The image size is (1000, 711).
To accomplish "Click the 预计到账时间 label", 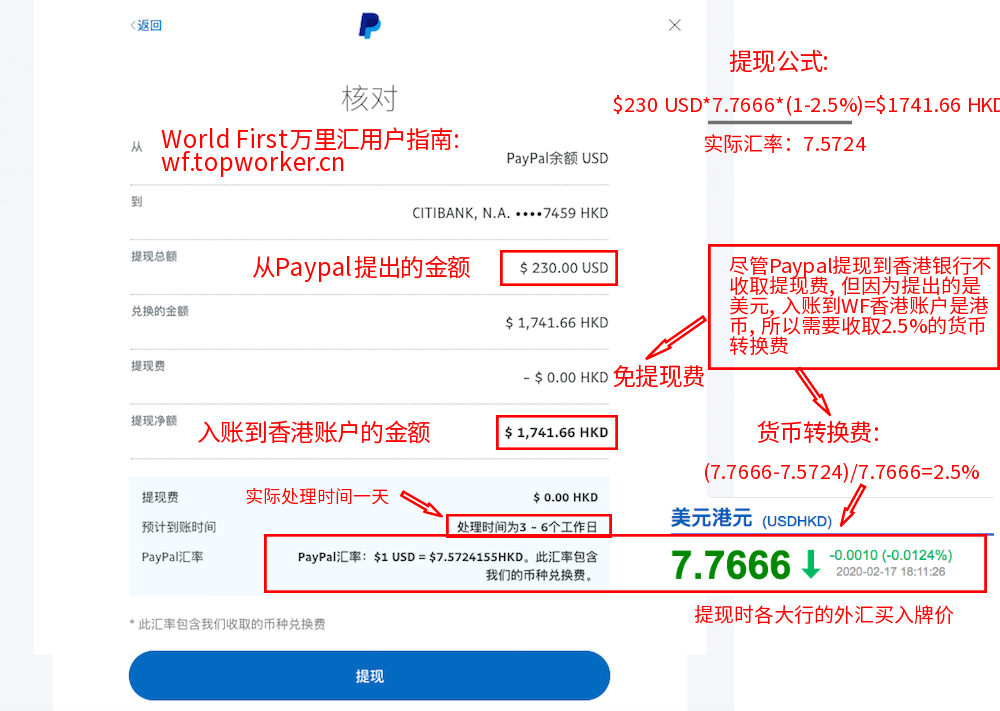I will click(179, 527).
